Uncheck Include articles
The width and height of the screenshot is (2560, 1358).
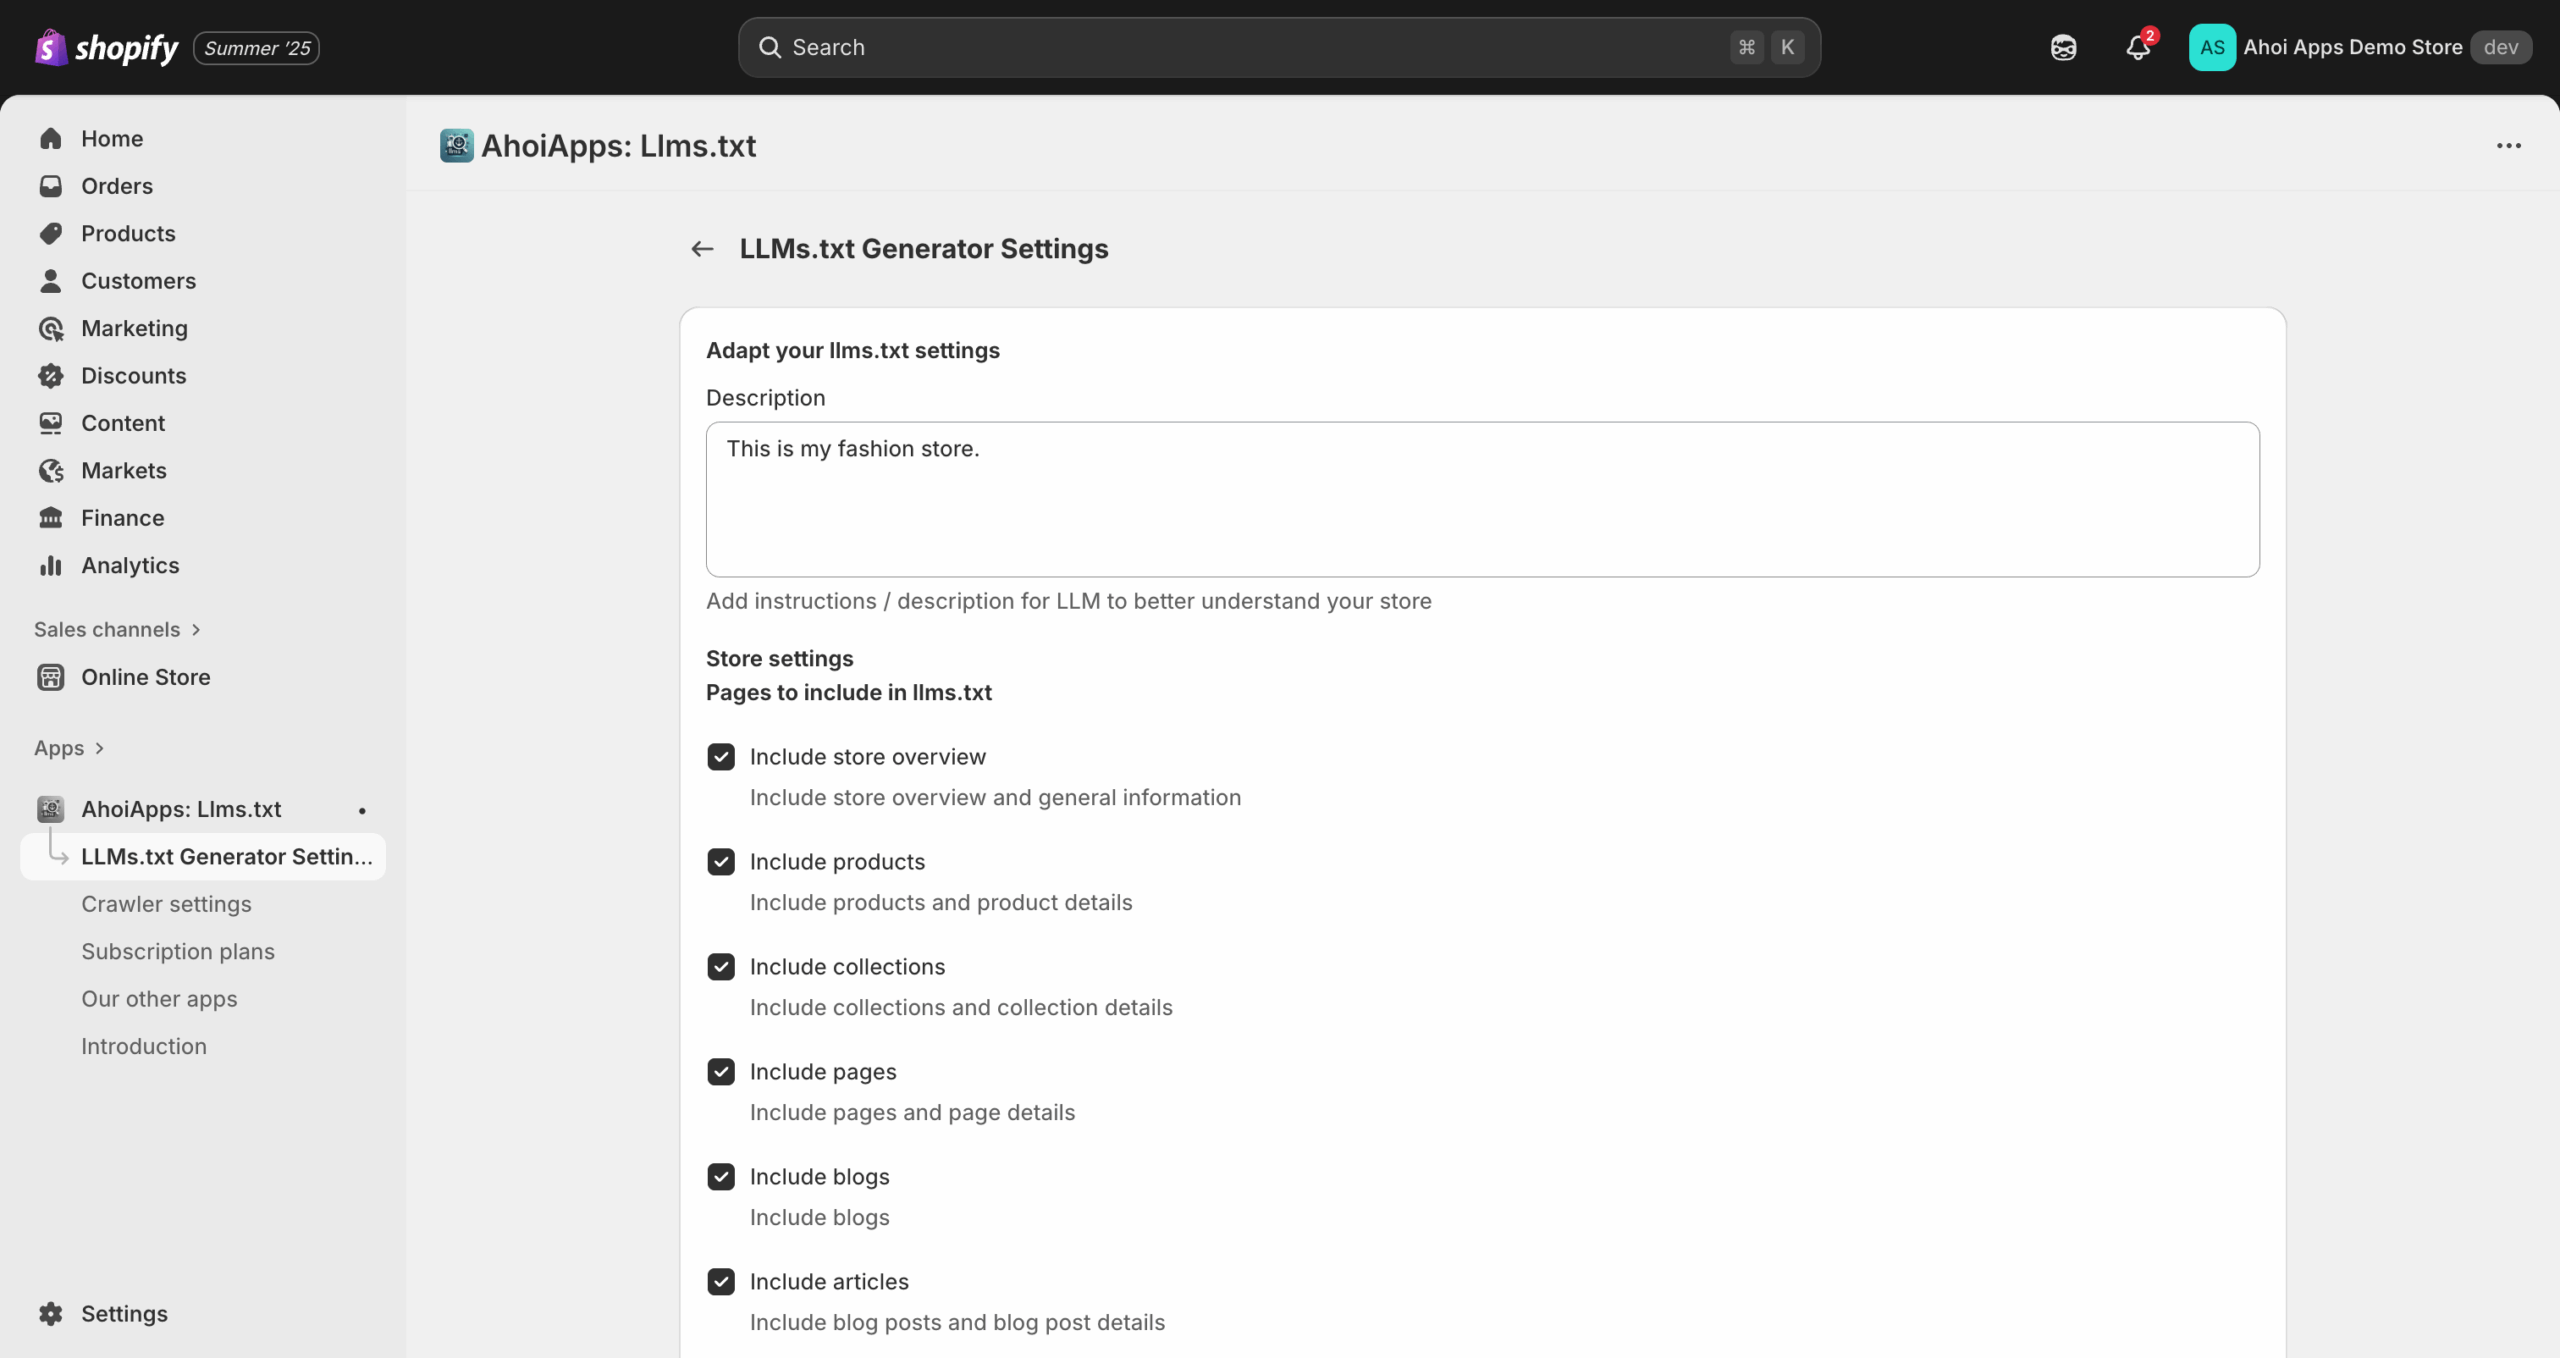721,1282
